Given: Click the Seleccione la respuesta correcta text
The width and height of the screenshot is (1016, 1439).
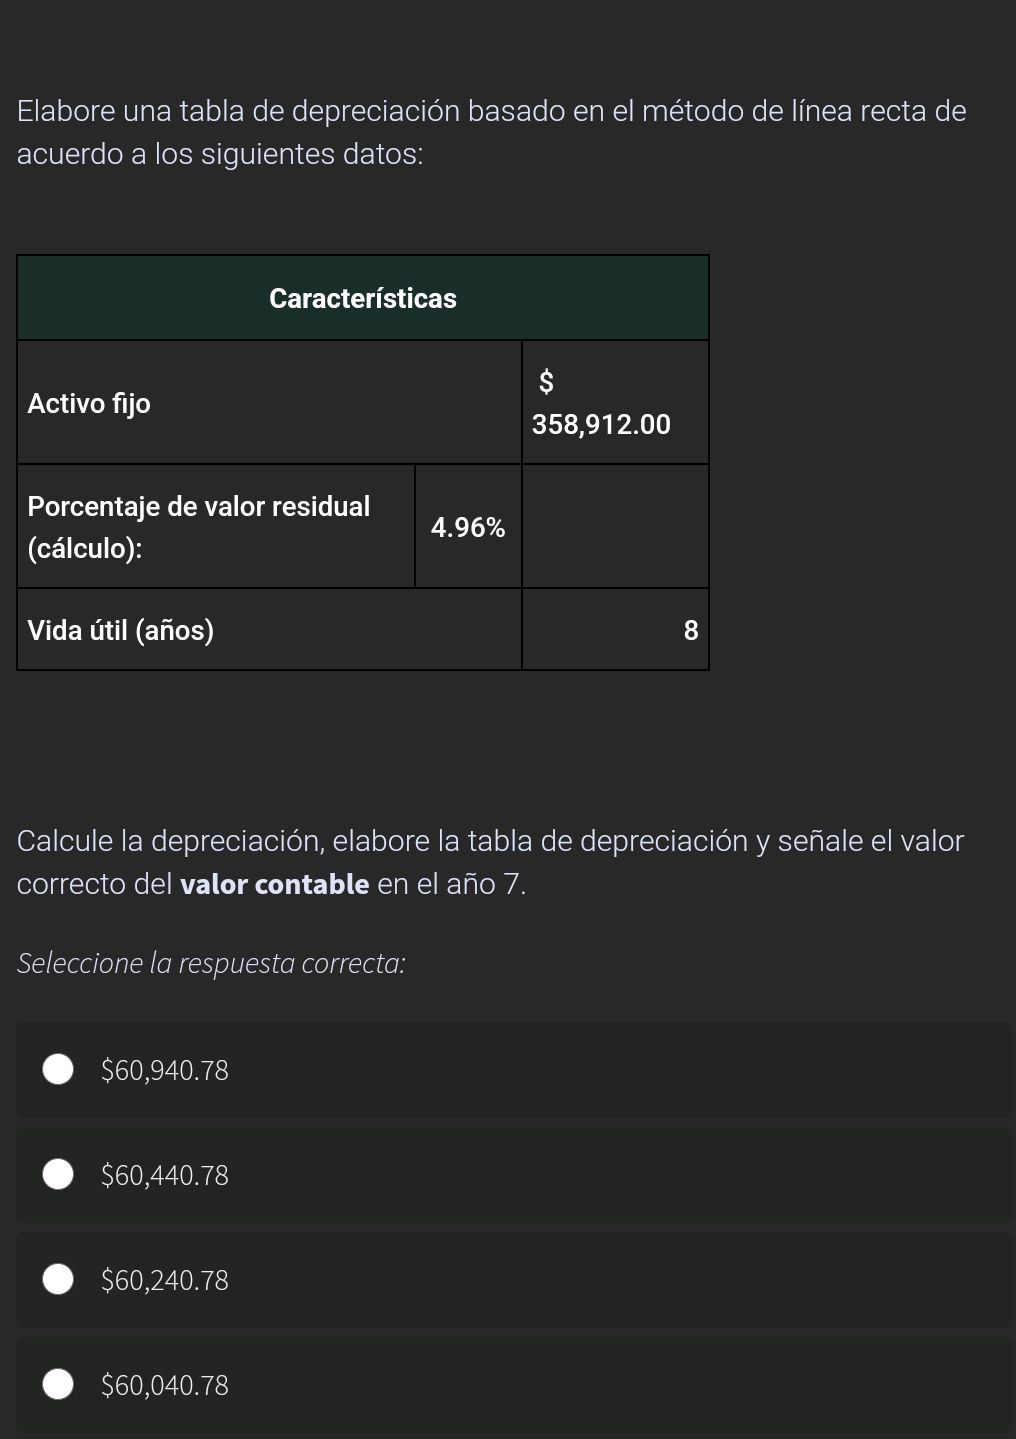Looking at the screenshot, I should [211, 963].
